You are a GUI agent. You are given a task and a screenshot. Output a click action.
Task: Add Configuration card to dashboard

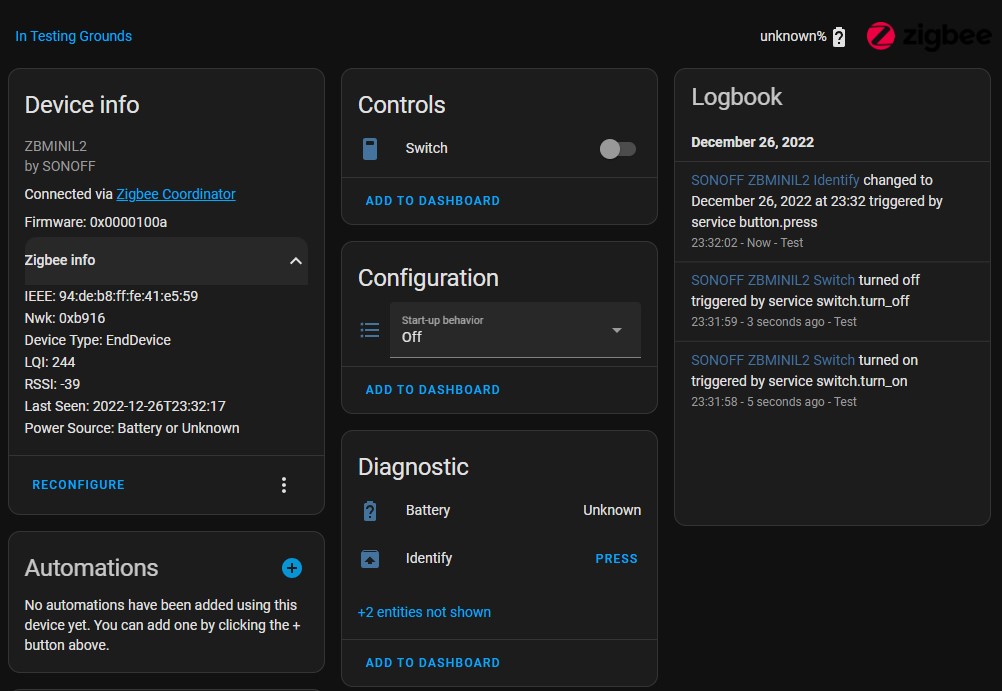click(x=433, y=390)
